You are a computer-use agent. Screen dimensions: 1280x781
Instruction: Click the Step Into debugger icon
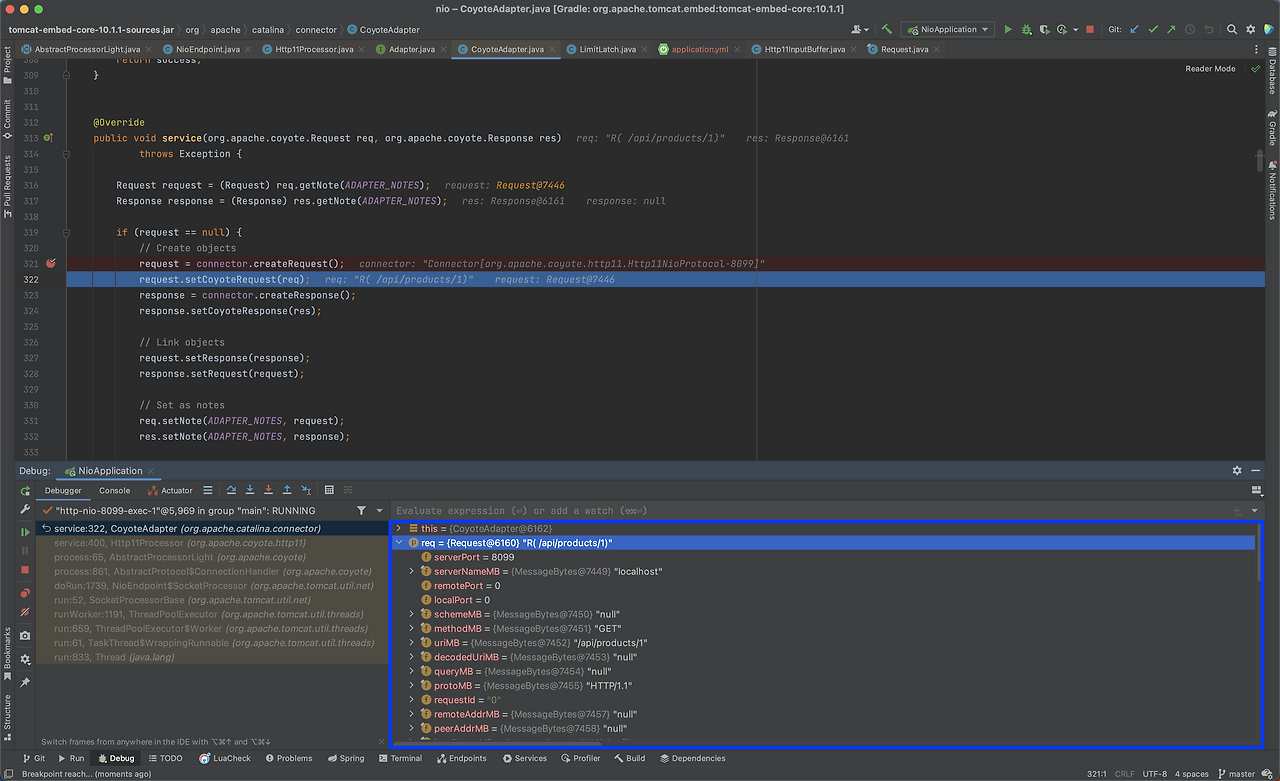click(x=250, y=490)
